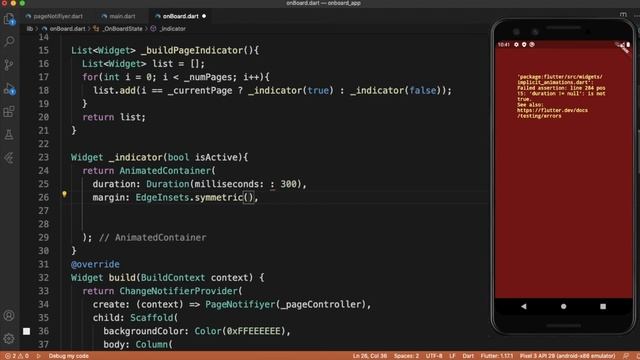Click the start debugging play icon in status bar
The width and height of the screenshot is (640, 360).
(x=39, y=356)
